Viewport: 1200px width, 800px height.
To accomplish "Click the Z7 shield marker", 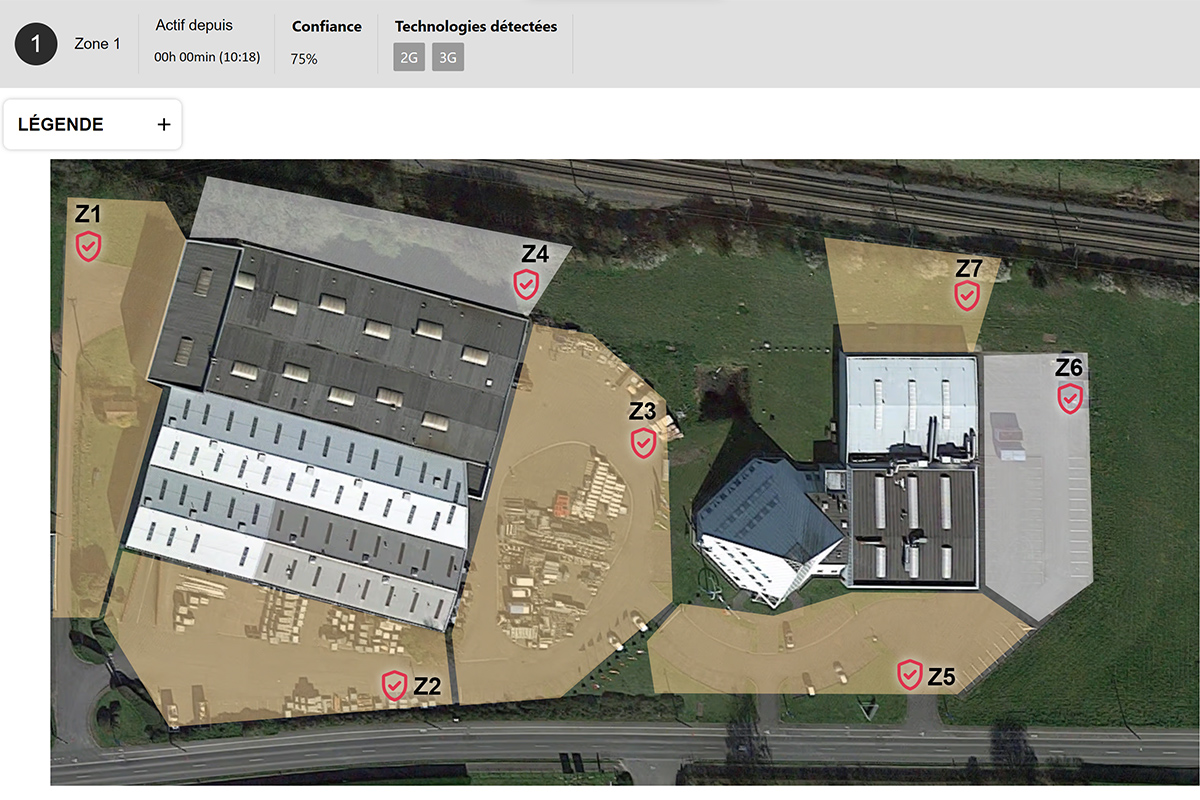I will point(966,295).
